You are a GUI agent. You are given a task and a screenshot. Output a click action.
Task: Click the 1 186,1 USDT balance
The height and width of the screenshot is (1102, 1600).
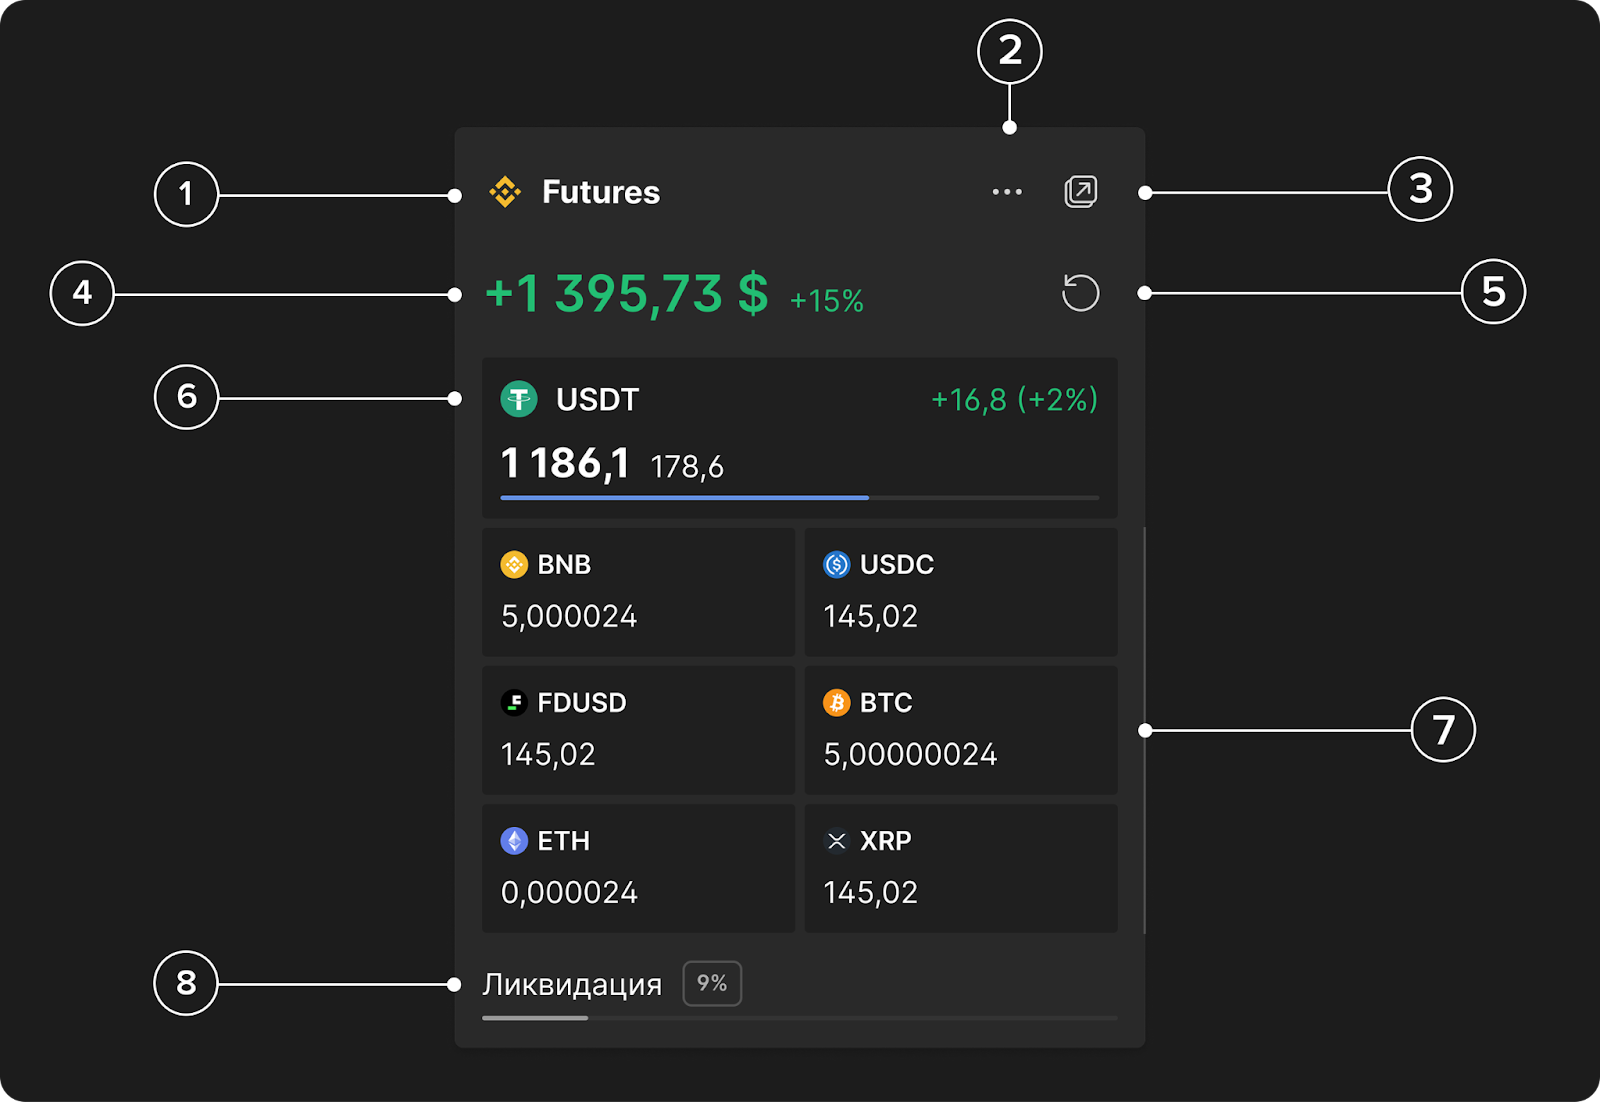tap(565, 463)
